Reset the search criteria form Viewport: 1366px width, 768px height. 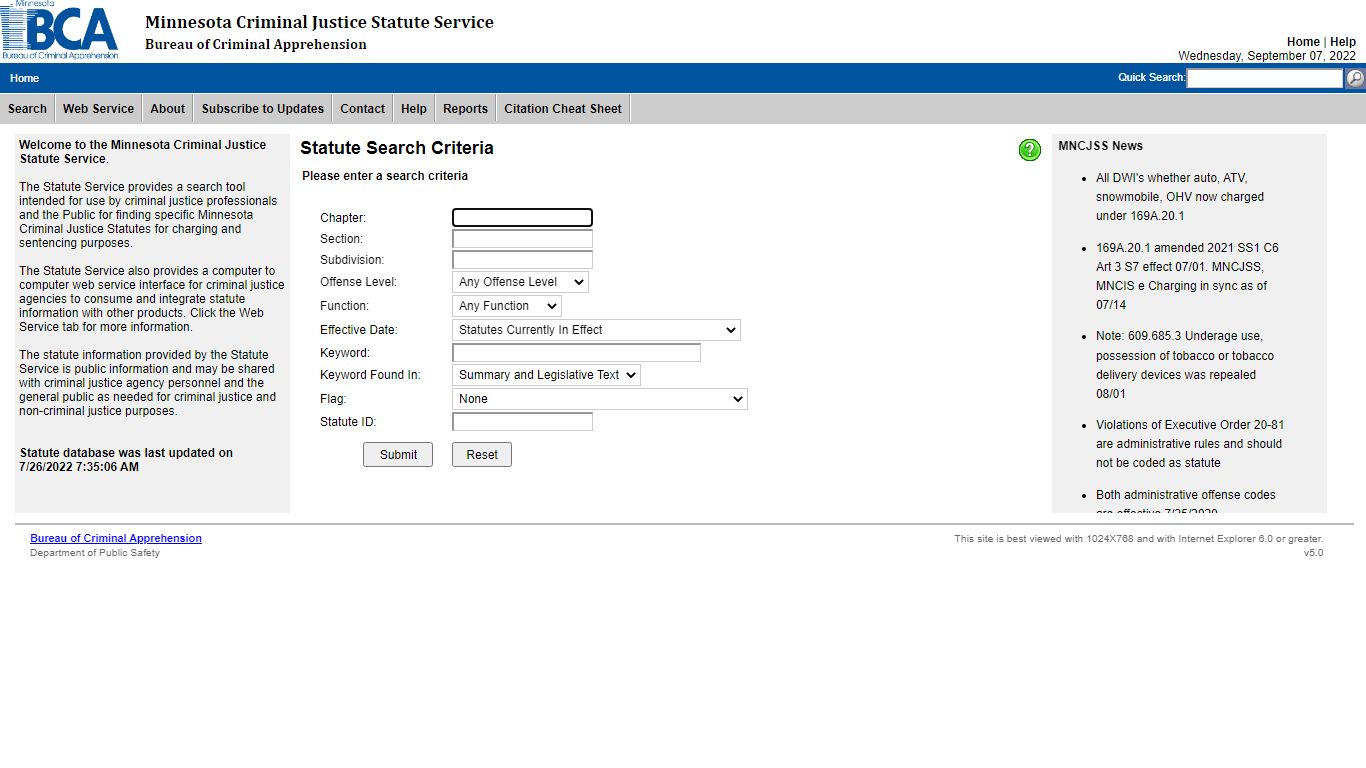(x=482, y=455)
